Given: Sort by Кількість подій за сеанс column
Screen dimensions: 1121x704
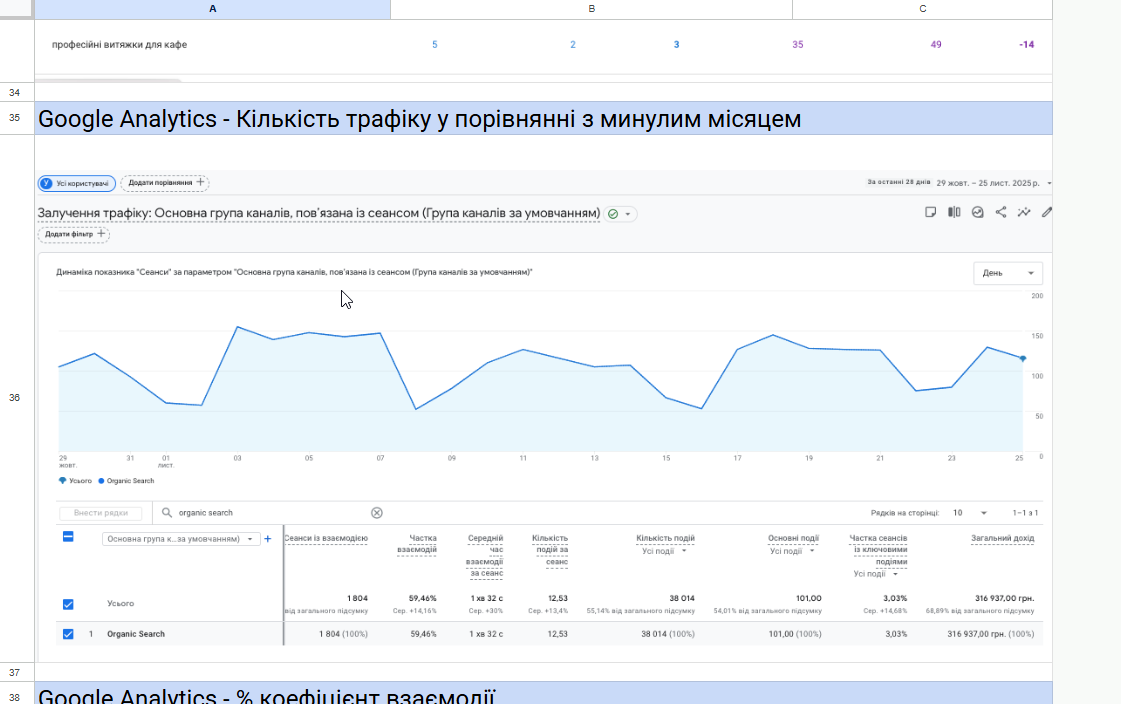Looking at the screenshot, I should [x=550, y=550].
